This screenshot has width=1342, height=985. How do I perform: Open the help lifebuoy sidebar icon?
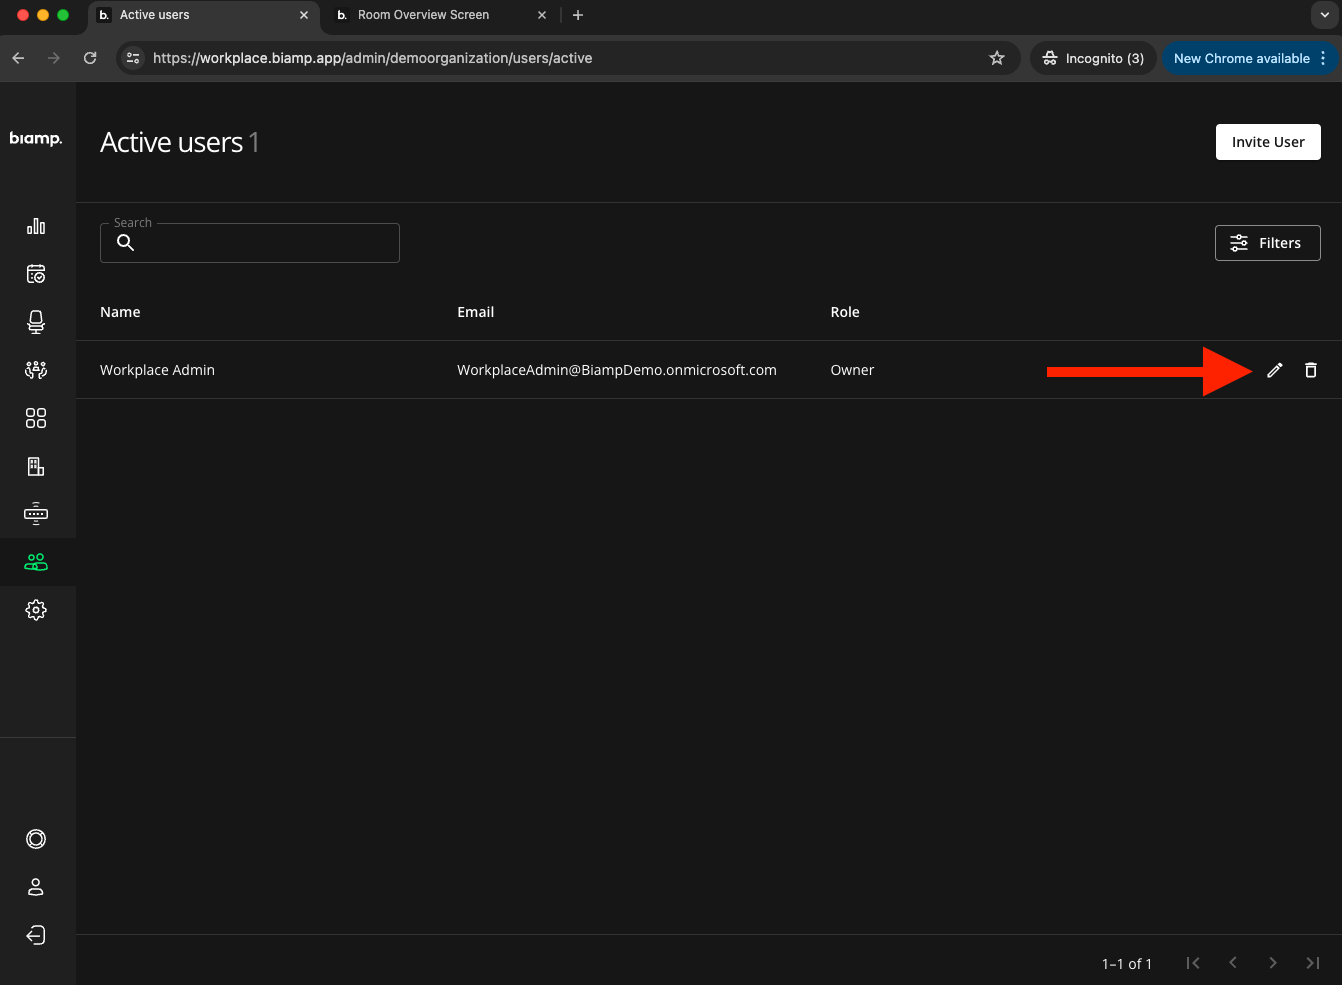36,839
